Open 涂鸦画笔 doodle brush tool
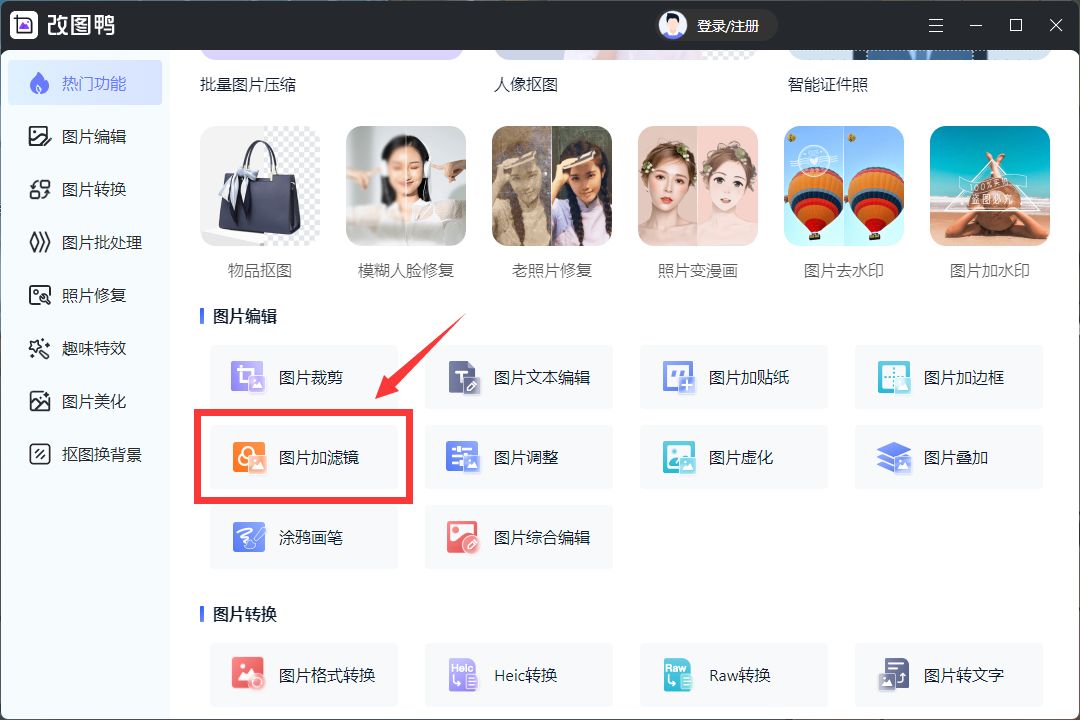Viewport: 1080px width, 720px height. pyautogui.click(x=303, y=537)
